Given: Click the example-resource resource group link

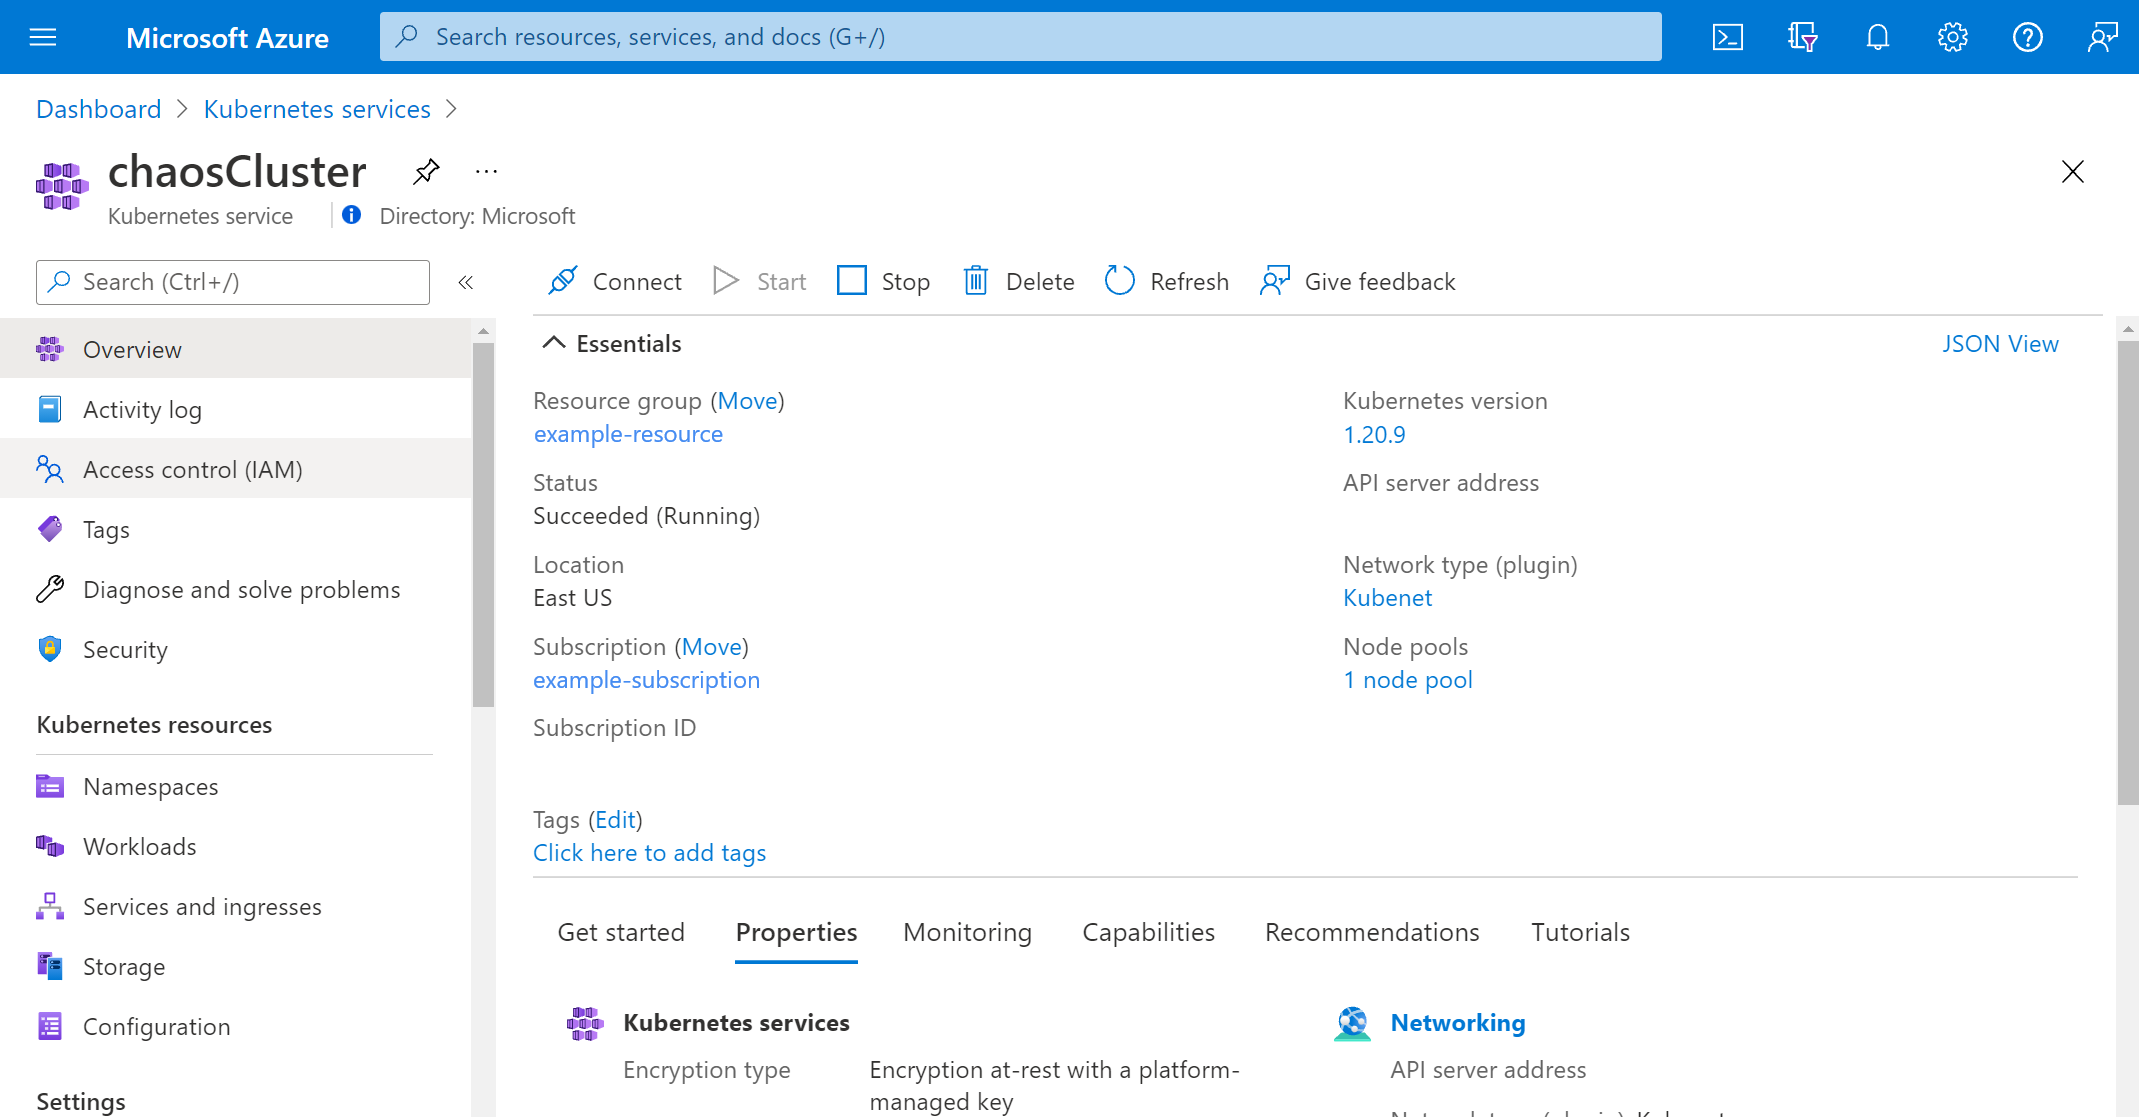Looking at the screenshot, I should click(627, 433).
